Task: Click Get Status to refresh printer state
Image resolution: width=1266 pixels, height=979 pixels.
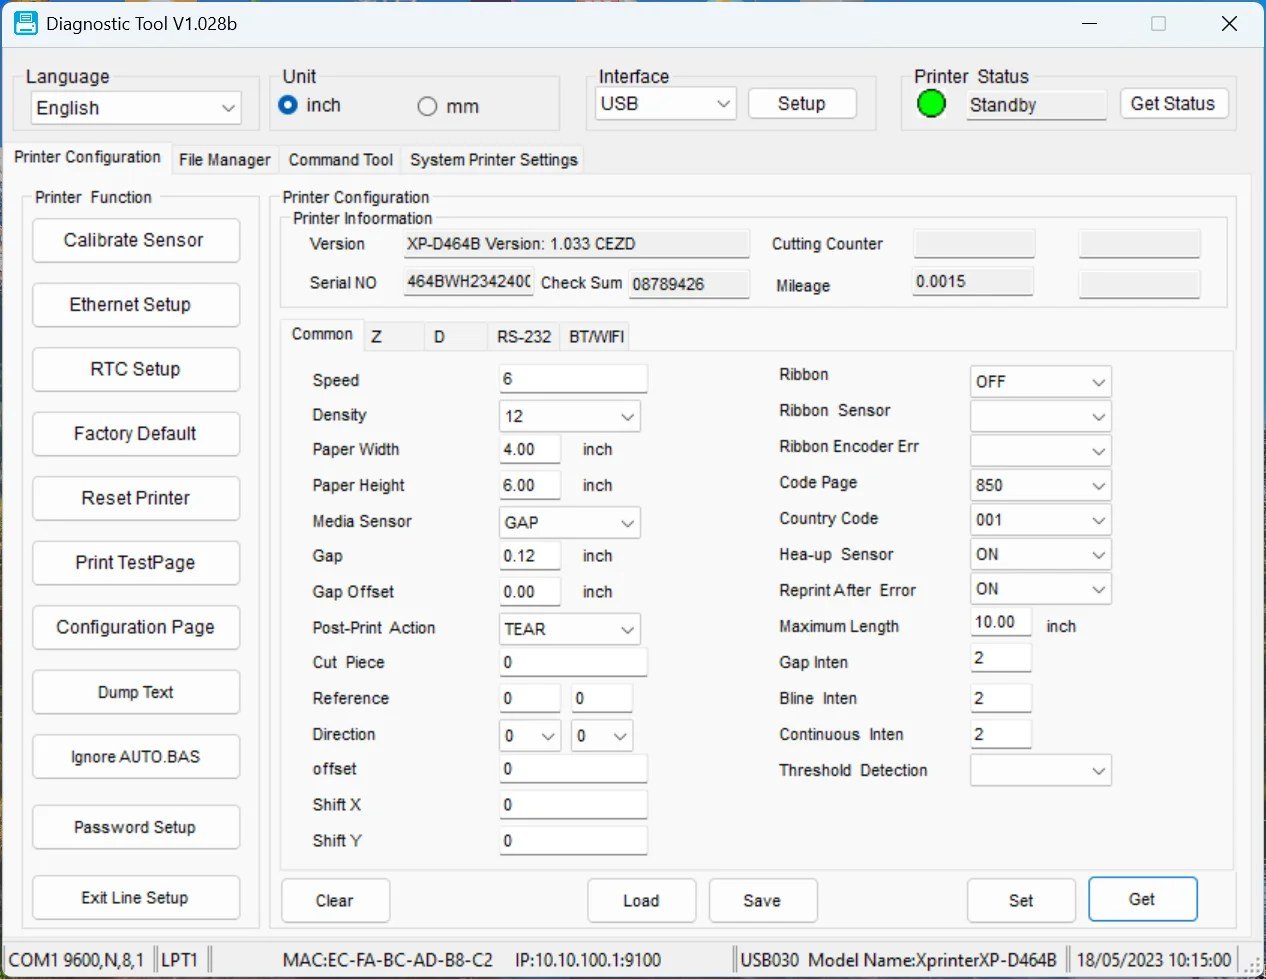Action: click(1174, 103)
